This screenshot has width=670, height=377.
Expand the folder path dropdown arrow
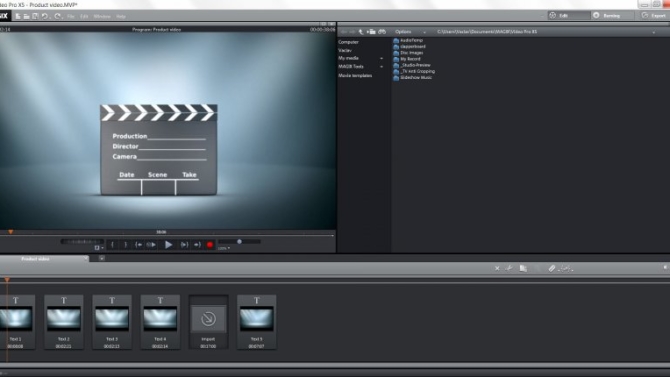(x=653, y=32)
